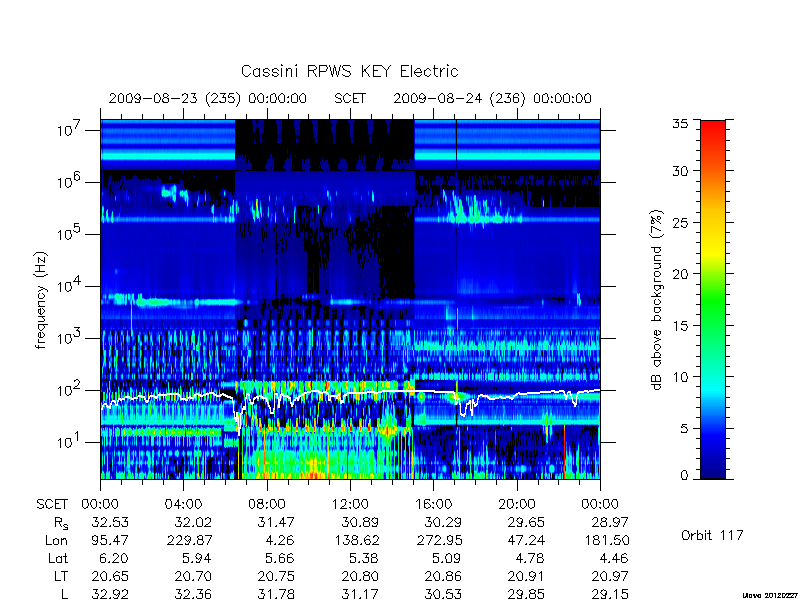This screenshot has height=600, width=800.
Task: Click the colorbar tick value 20
Action: [680, 274]
